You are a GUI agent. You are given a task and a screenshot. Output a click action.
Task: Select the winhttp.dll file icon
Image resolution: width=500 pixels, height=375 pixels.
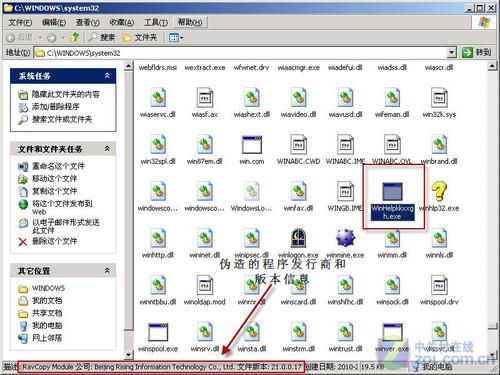pos(158,238)
